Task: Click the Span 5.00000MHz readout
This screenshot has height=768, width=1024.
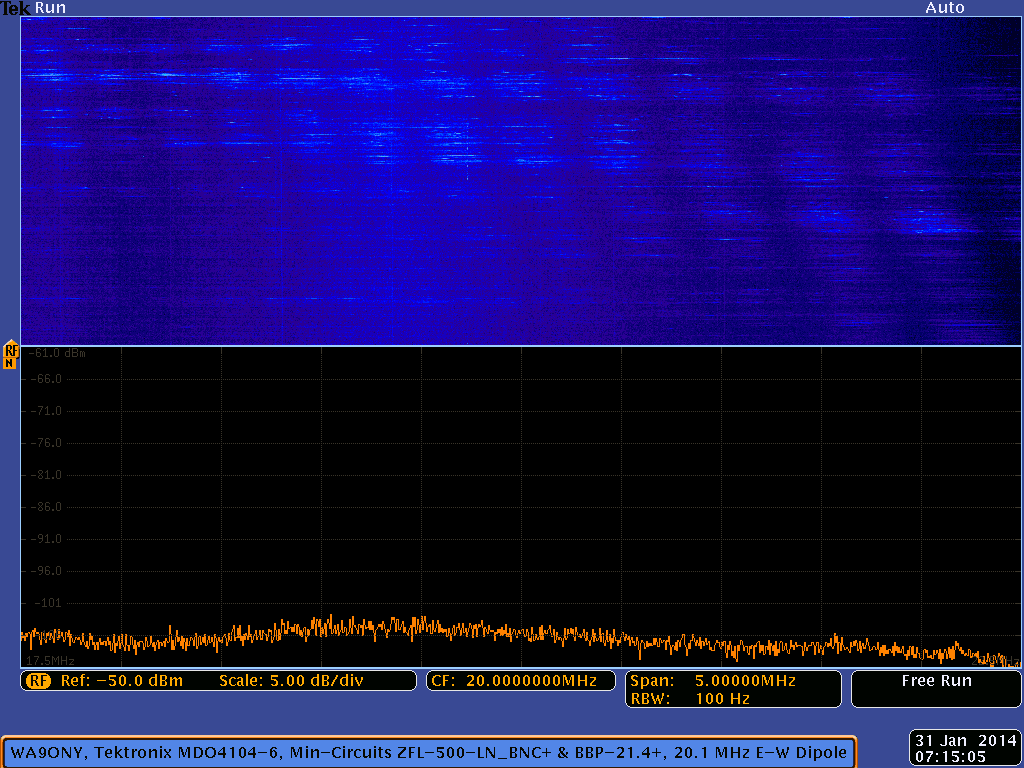Action: coord(713,680)
